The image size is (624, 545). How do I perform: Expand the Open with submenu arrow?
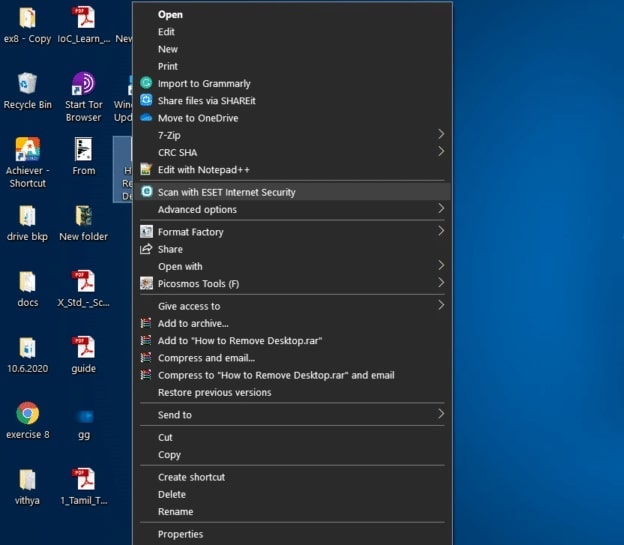pyautogui.click(x=441, y=265)
